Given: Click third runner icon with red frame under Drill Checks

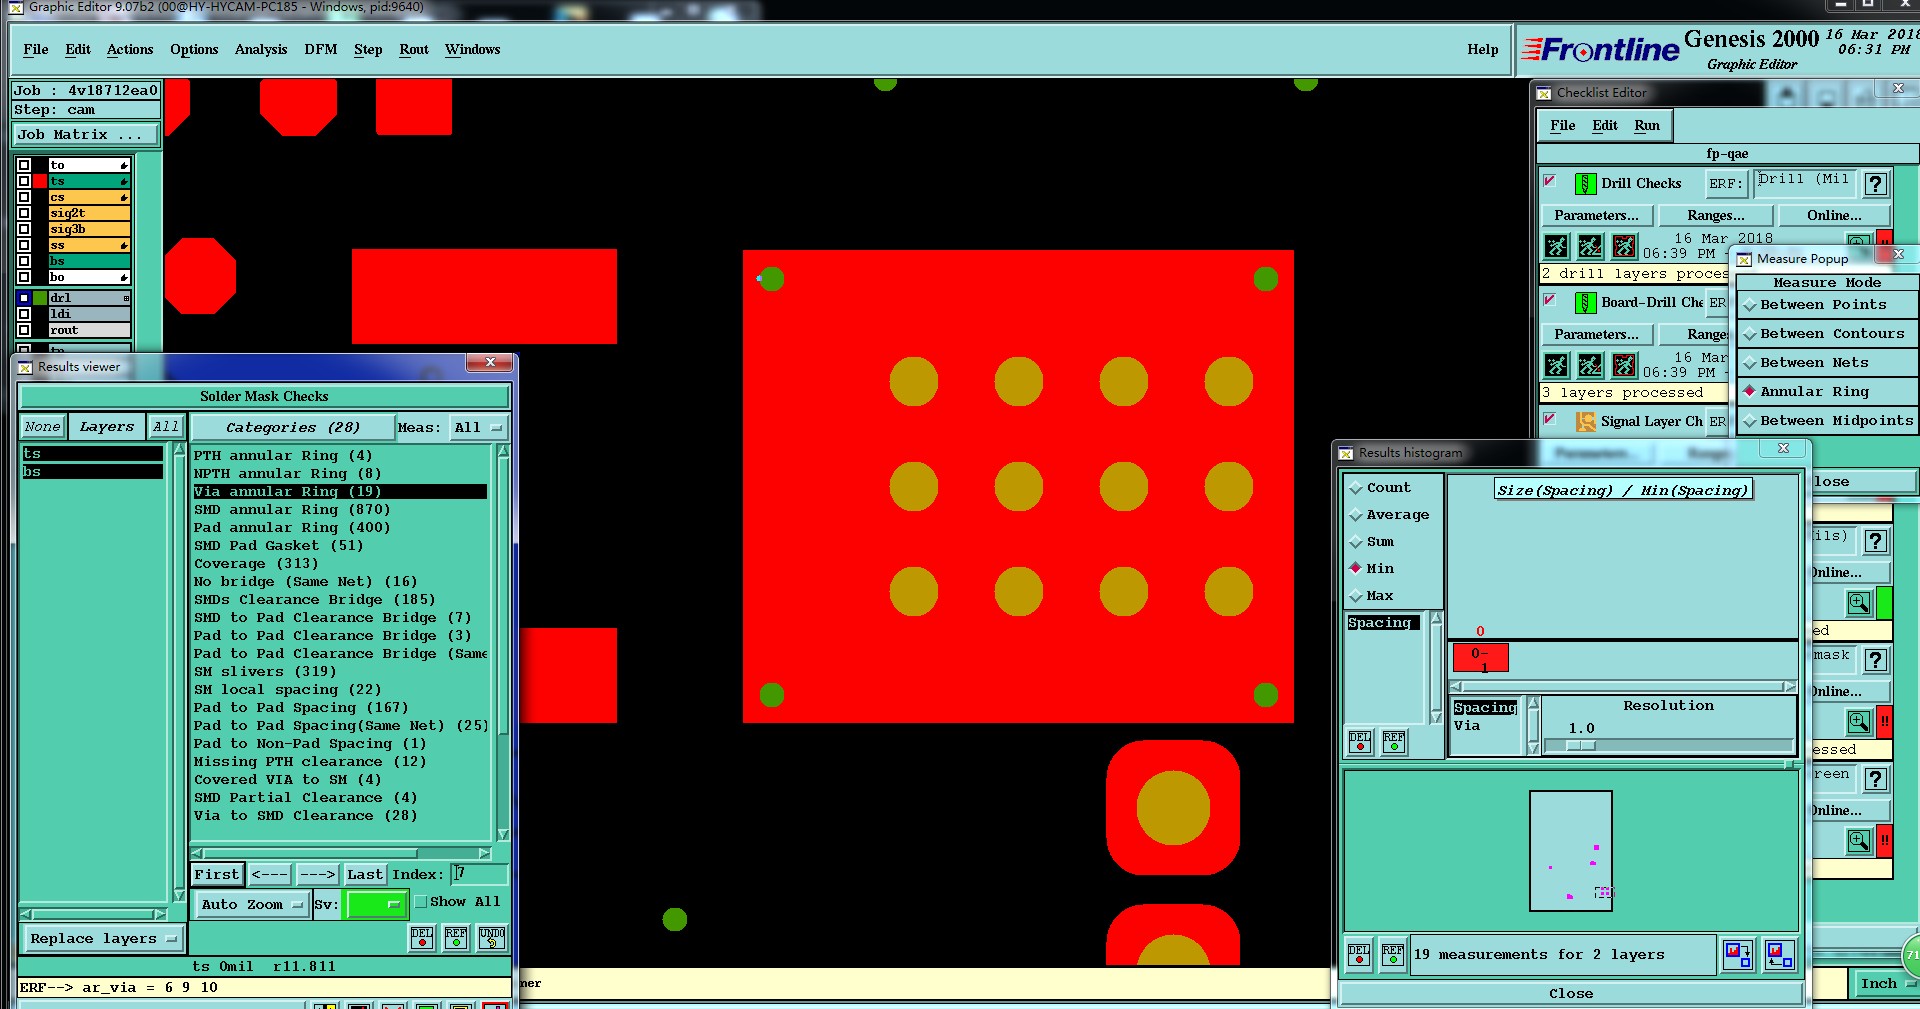Looking at the screenshot, I should pyautogui.click(x=1625, y=246).
